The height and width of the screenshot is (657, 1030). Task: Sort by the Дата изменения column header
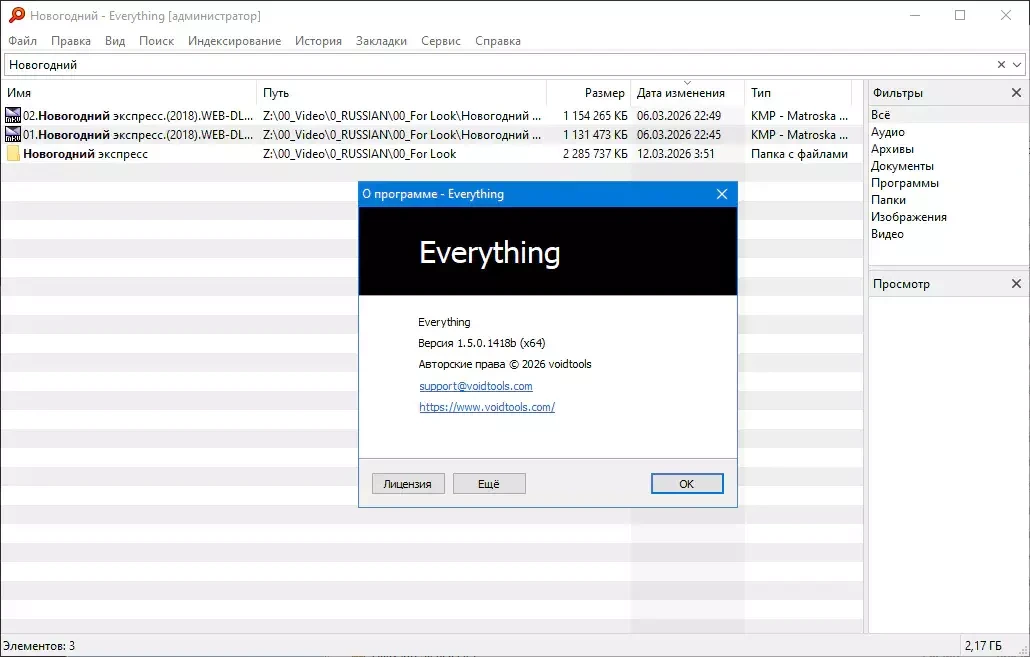coord(687,93)
